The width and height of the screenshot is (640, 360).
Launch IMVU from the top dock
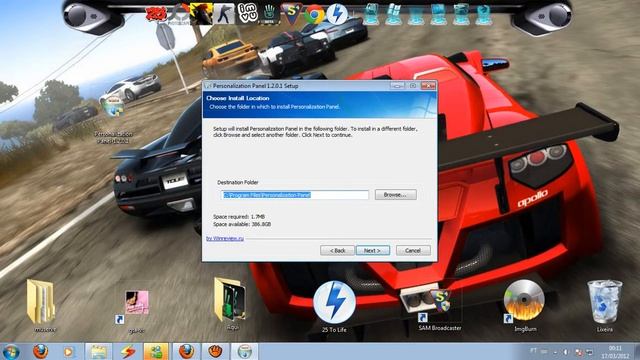(x=248, y=13)
